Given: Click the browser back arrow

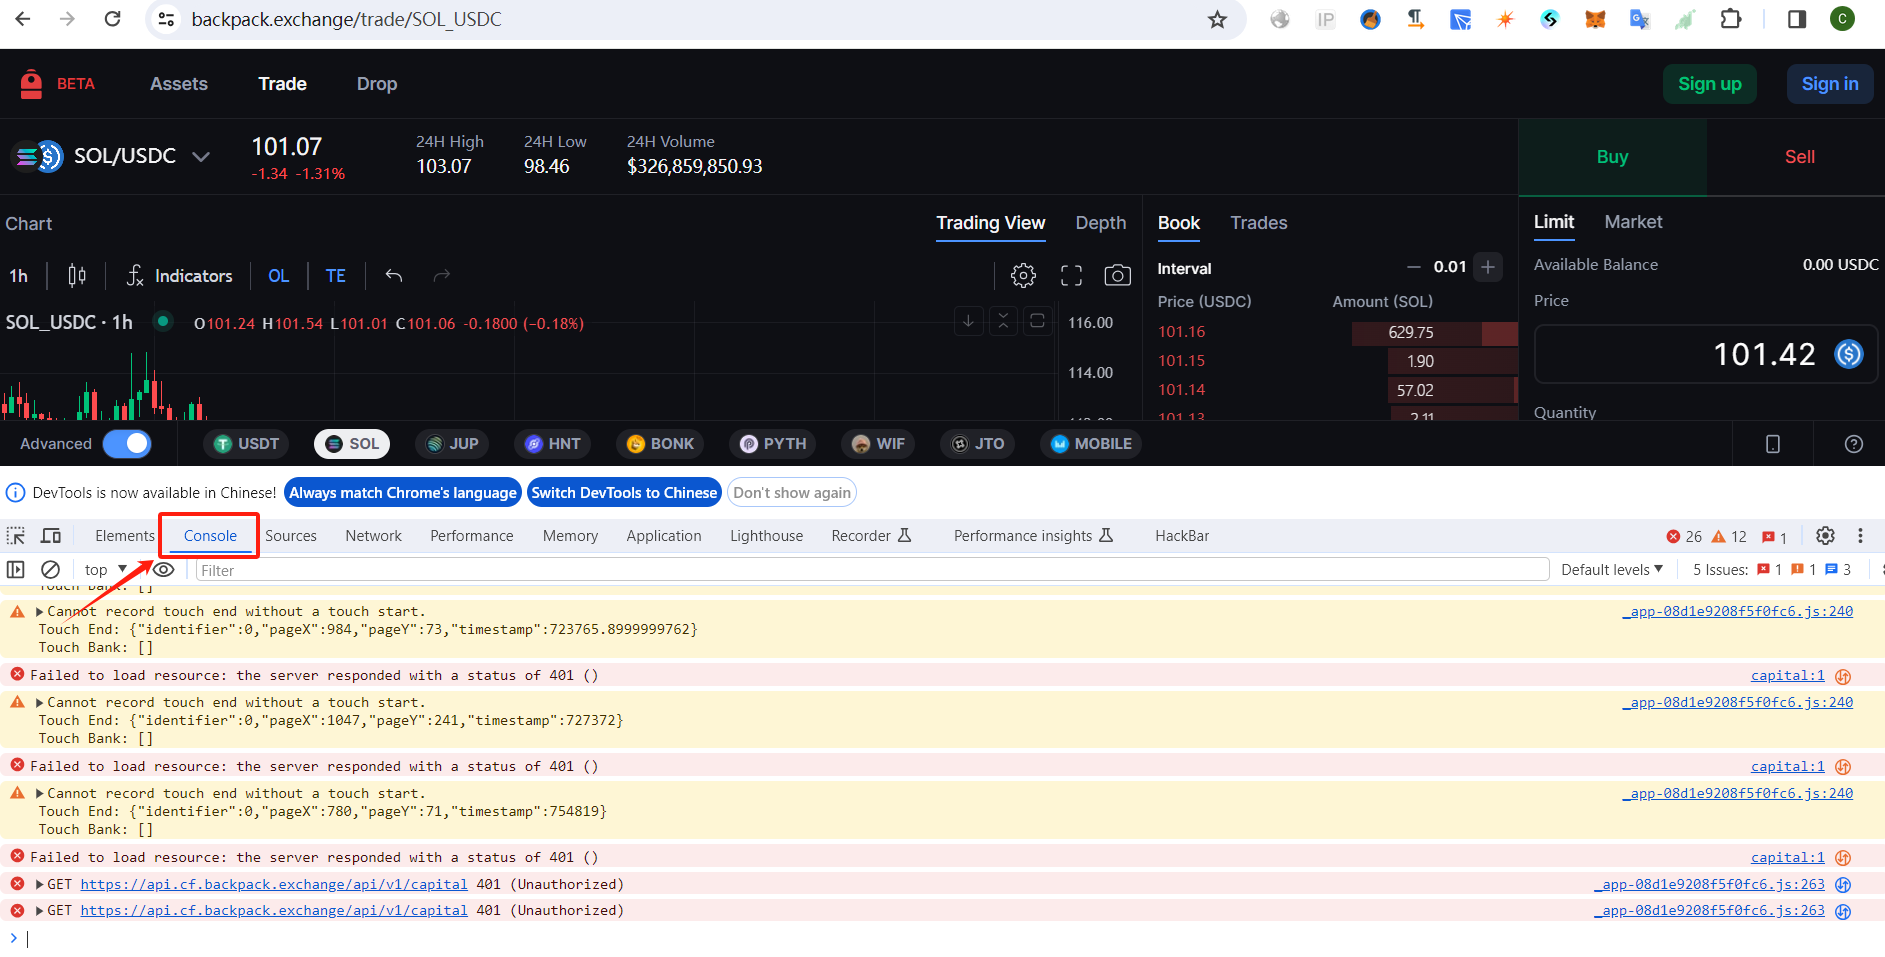Looking at the screenshot, I should (23, 19).
